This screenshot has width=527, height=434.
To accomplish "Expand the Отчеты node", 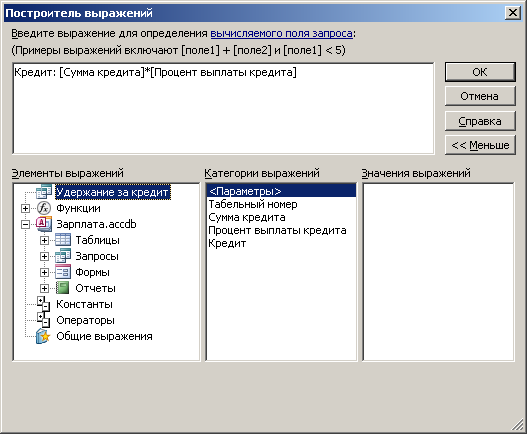I will tap(44, 288).
